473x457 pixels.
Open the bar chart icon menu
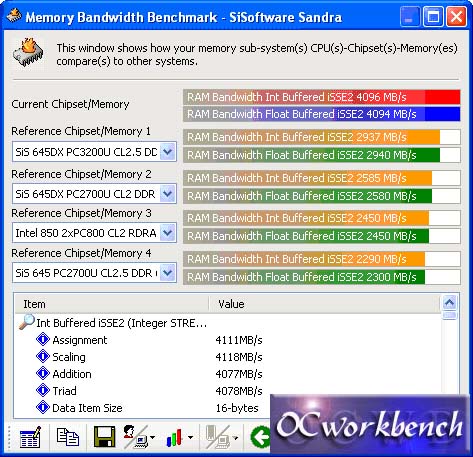pyautogui.click(x=179, y=437)
